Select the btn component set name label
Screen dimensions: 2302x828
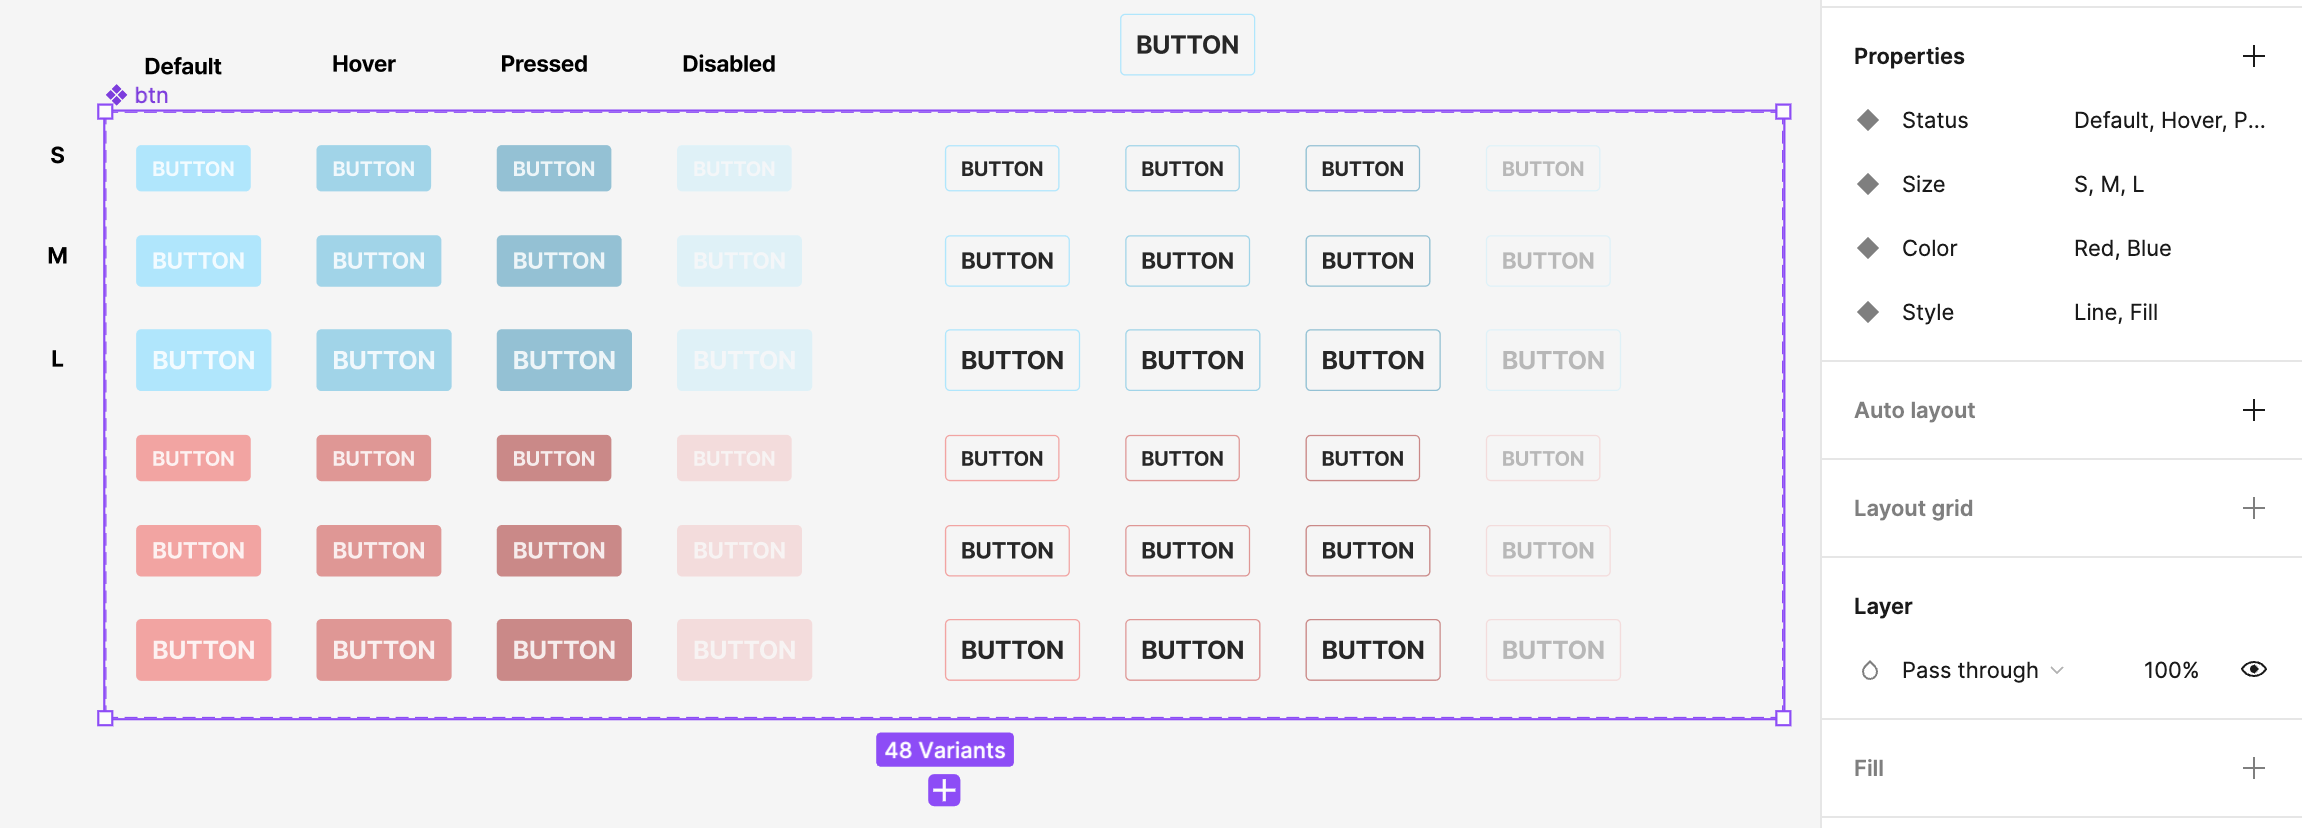pyautogui.click(x=152, y=95)
